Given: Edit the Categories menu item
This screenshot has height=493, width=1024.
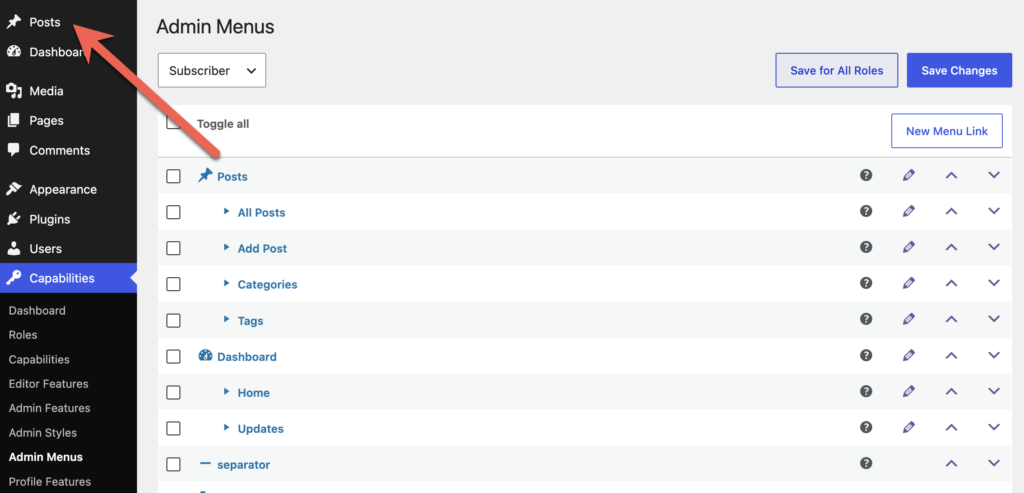Looking at the screenshot, I should pyautogui.click(x=909, y=283).
